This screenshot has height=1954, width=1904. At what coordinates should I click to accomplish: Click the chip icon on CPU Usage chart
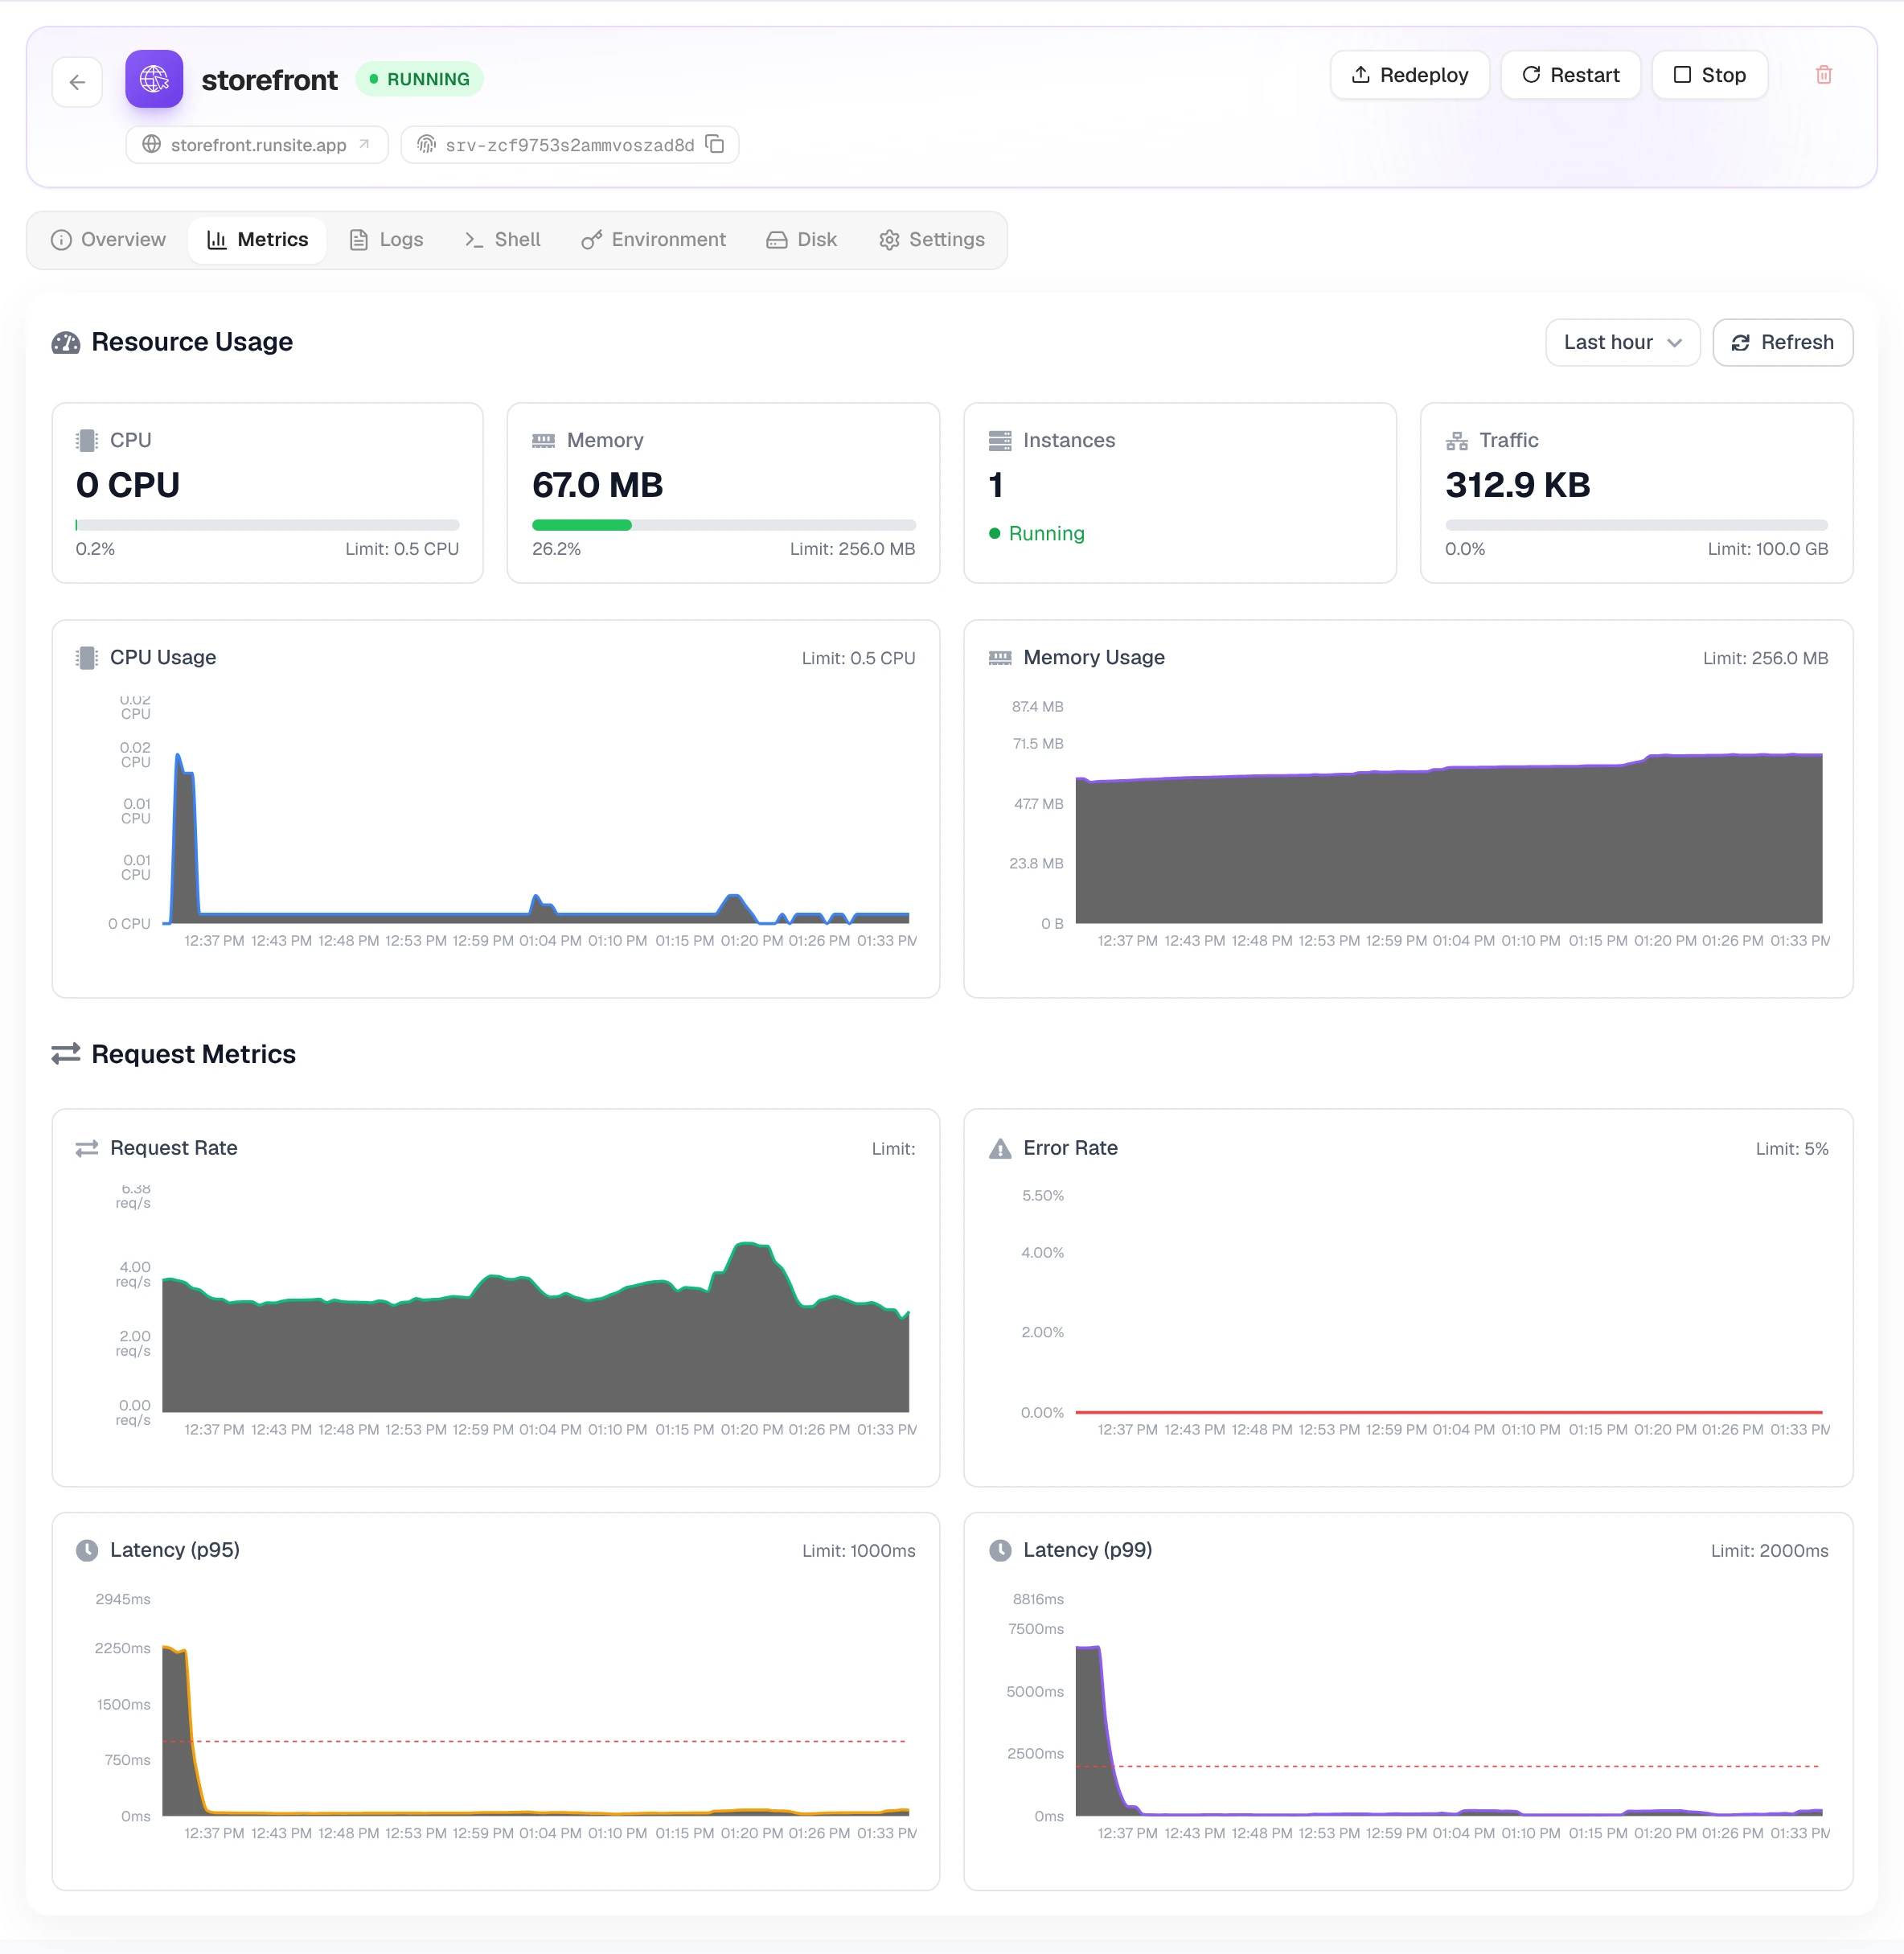coord(87,657)
